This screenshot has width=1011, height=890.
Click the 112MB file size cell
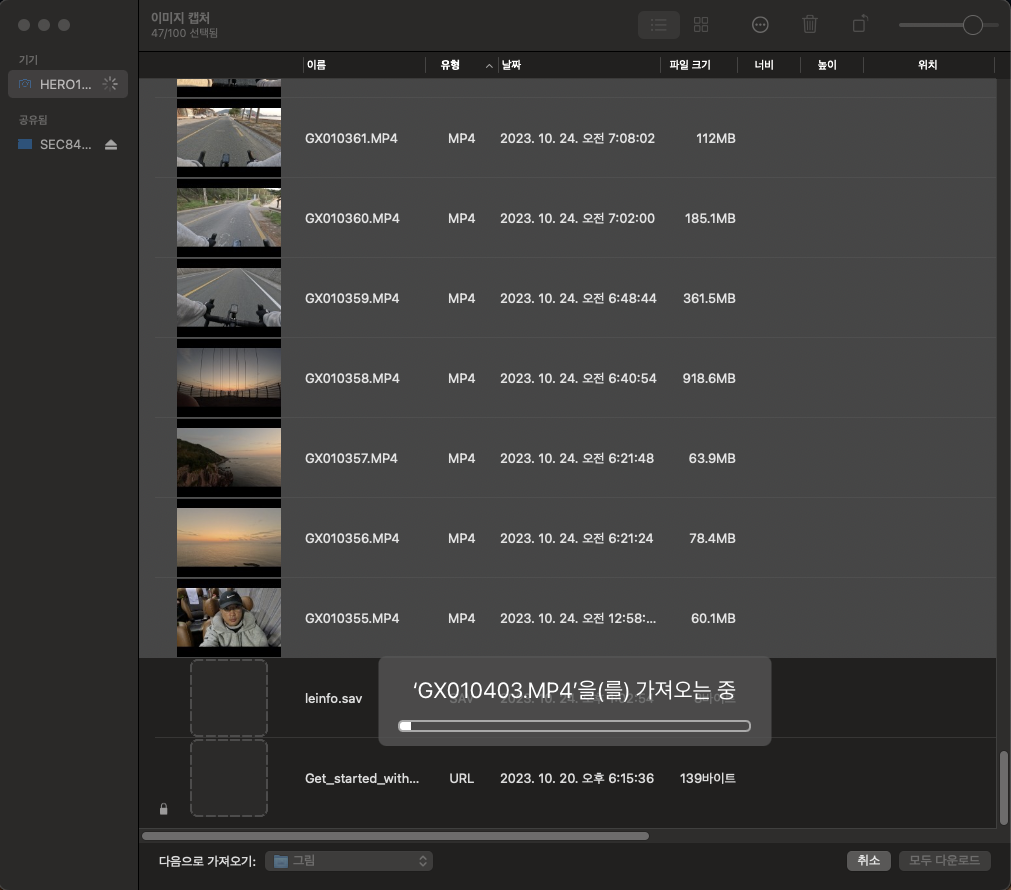tap(716, 138)
